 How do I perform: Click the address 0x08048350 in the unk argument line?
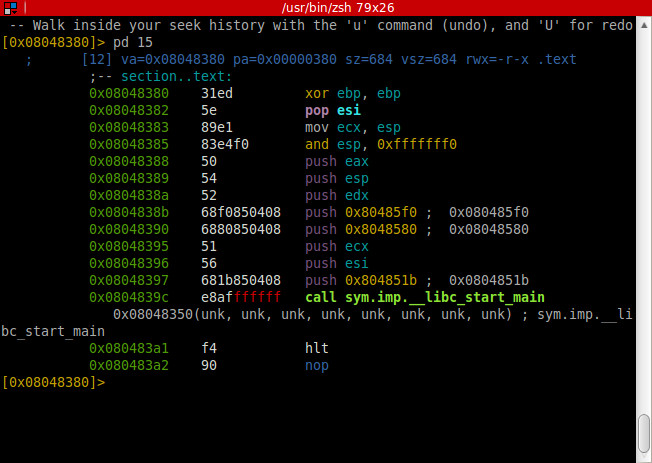coord(153,314)
